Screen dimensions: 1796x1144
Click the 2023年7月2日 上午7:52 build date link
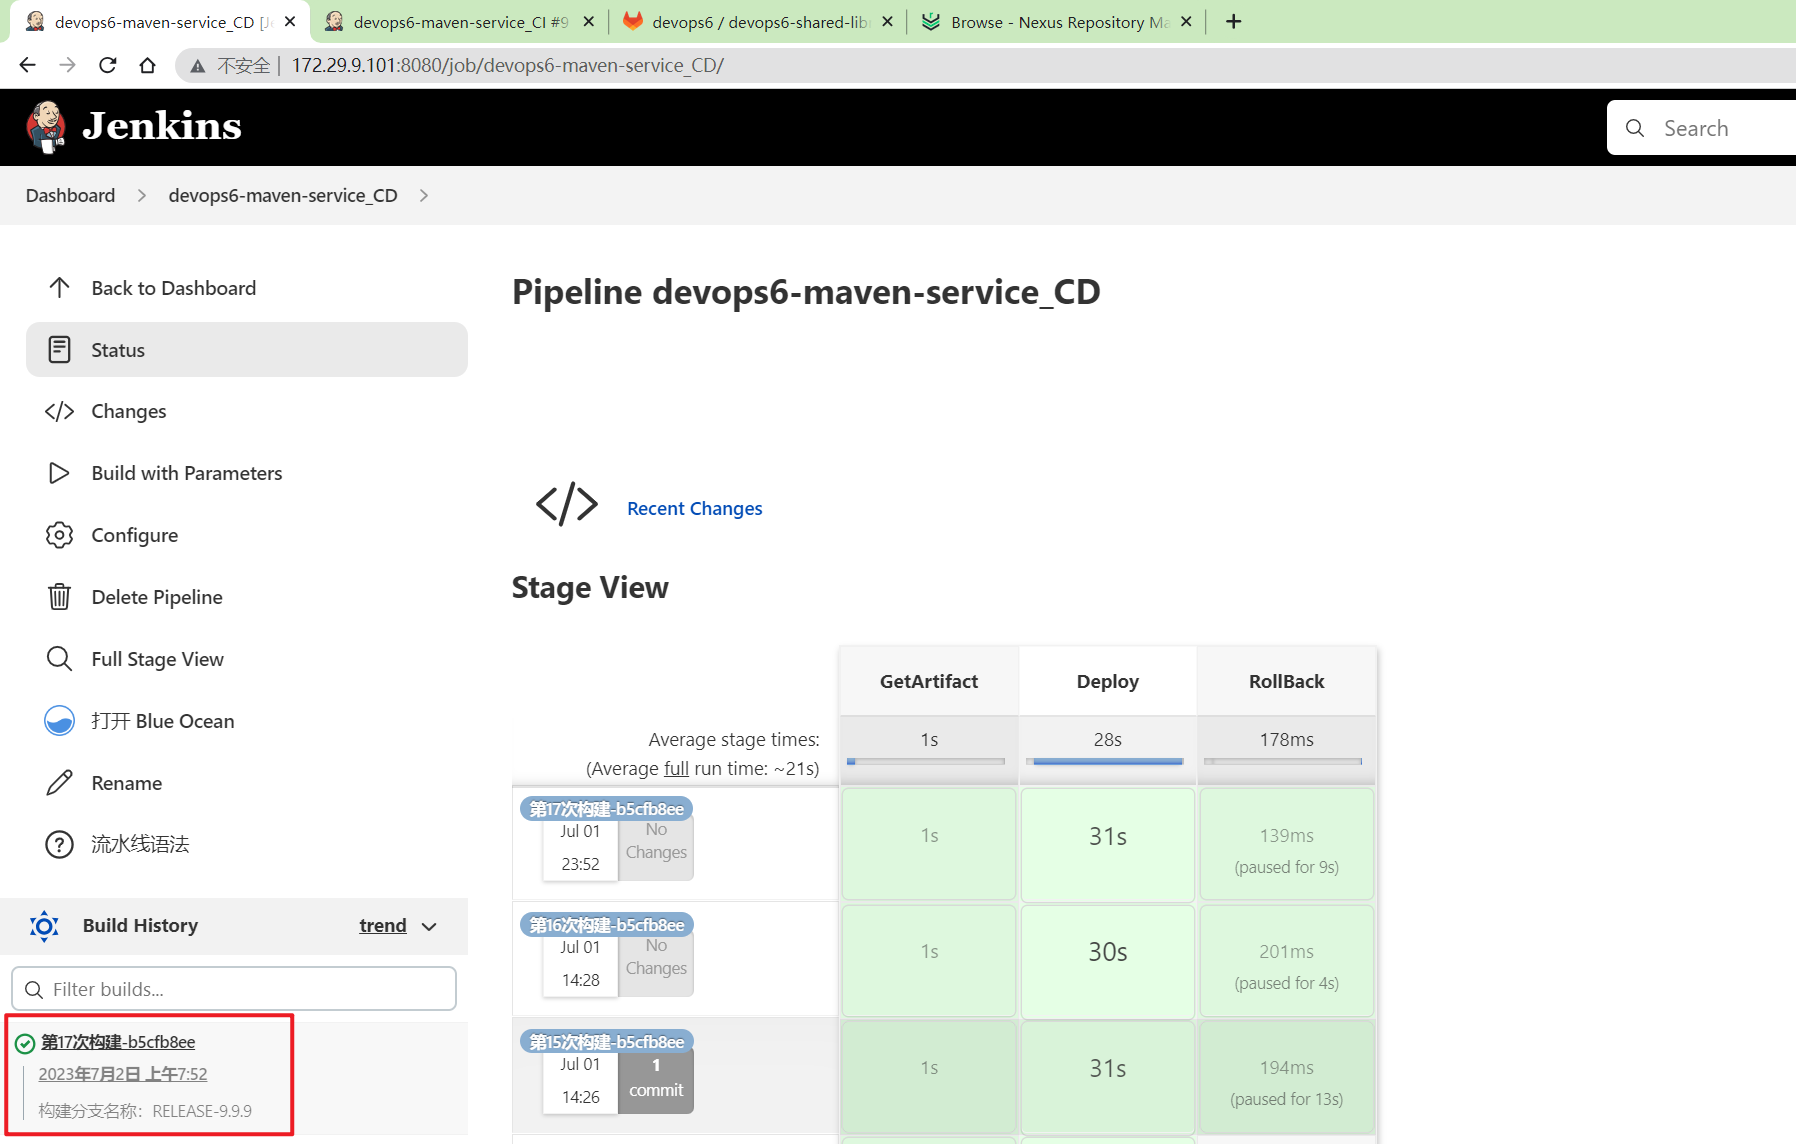(x=123, y=1074)
